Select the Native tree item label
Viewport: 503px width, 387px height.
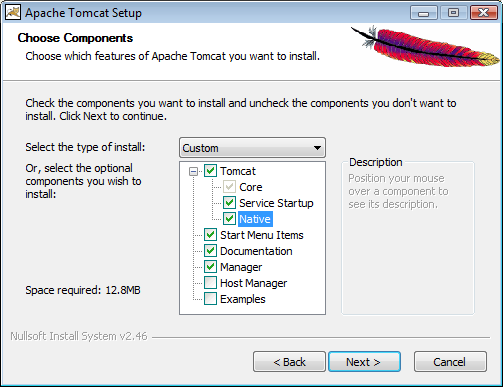click(255, 219)
